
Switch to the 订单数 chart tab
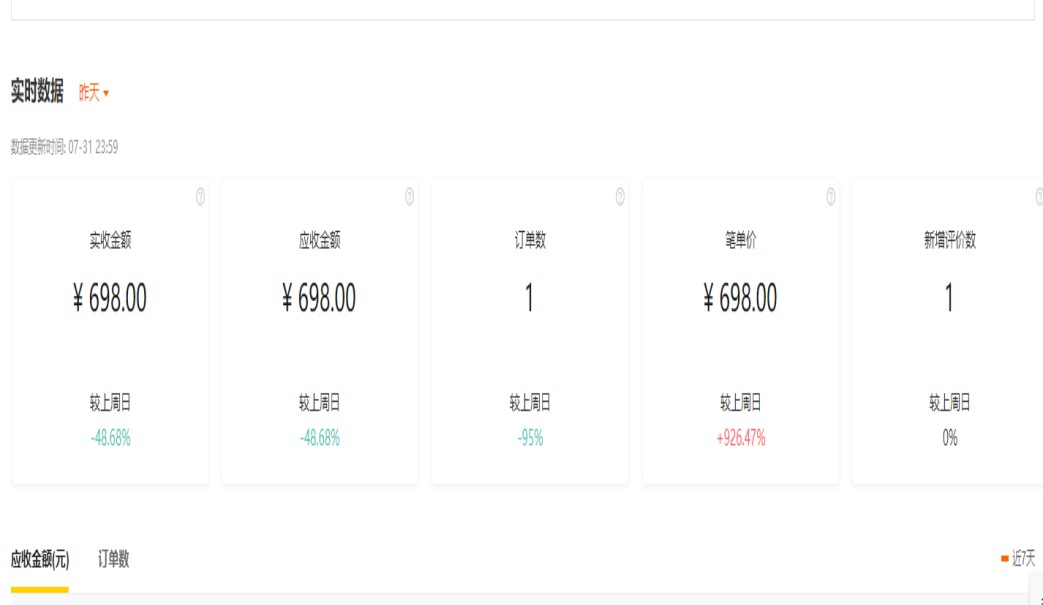click(x=113, y=559)
